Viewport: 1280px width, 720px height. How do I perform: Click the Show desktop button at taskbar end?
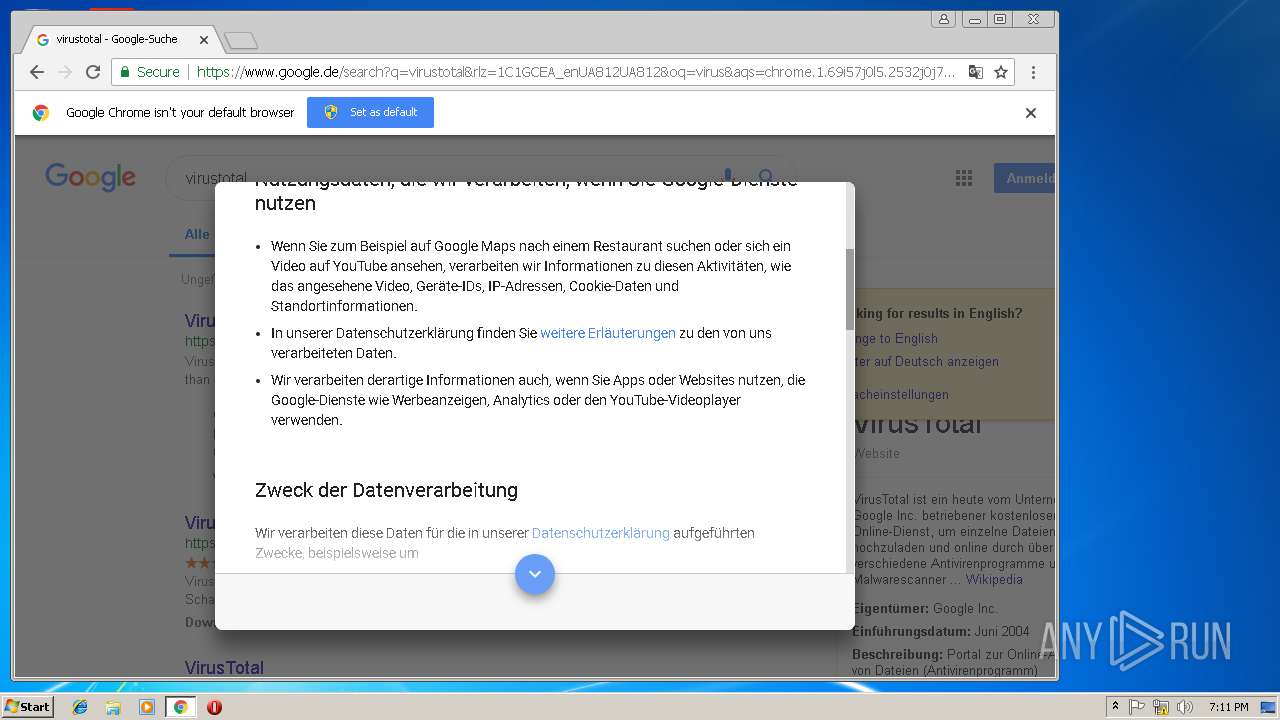(x=1268, y=707)
